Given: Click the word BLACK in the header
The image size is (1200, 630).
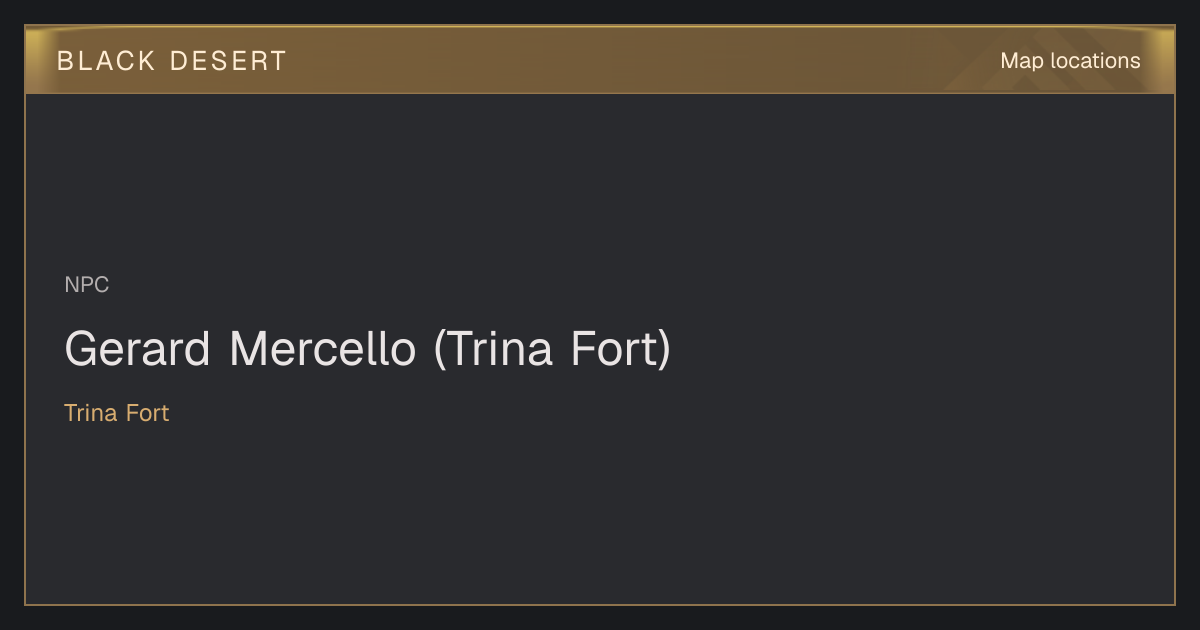Looking at the screenshot, I should 107,61.
